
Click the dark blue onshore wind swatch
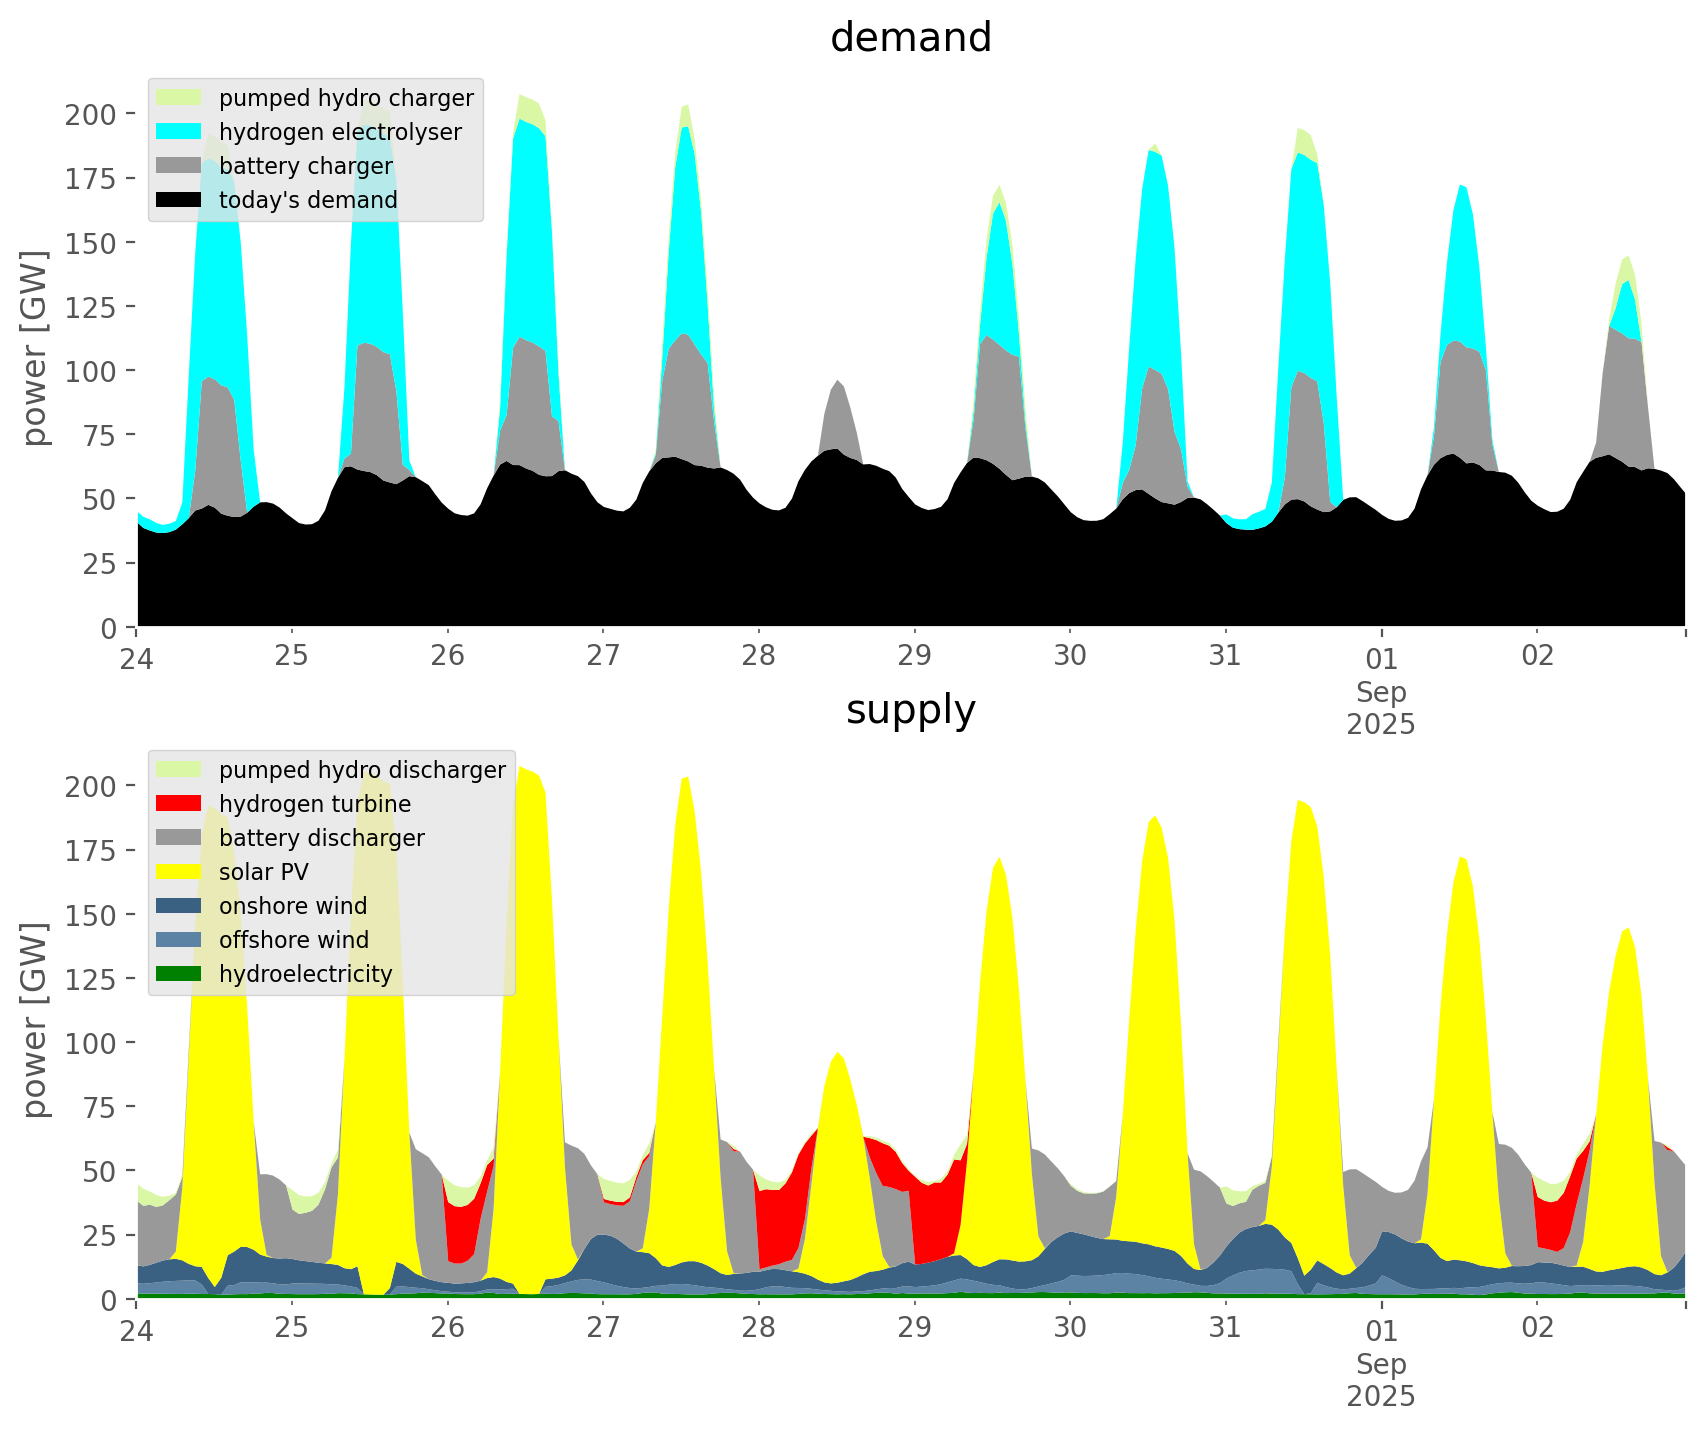point(179,906)
